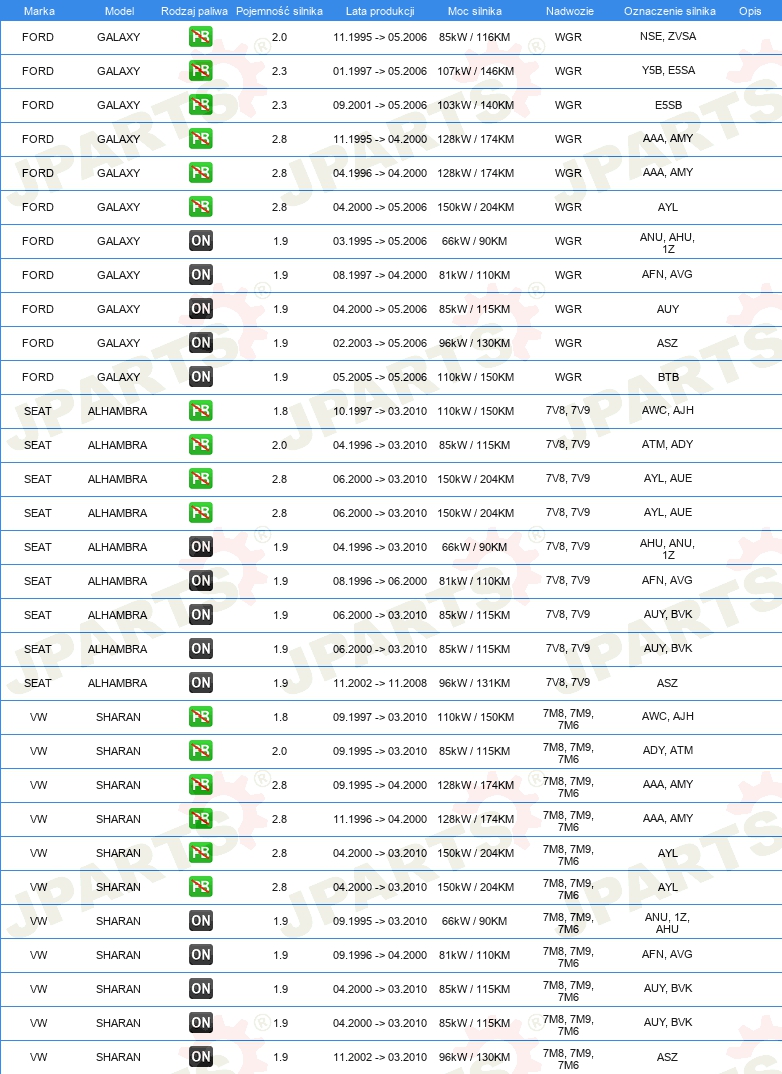Image resolution: width=782 pixels, height=1074 pixels.
Task: Select lone AUY engine code cell
Action: (668, 309)
